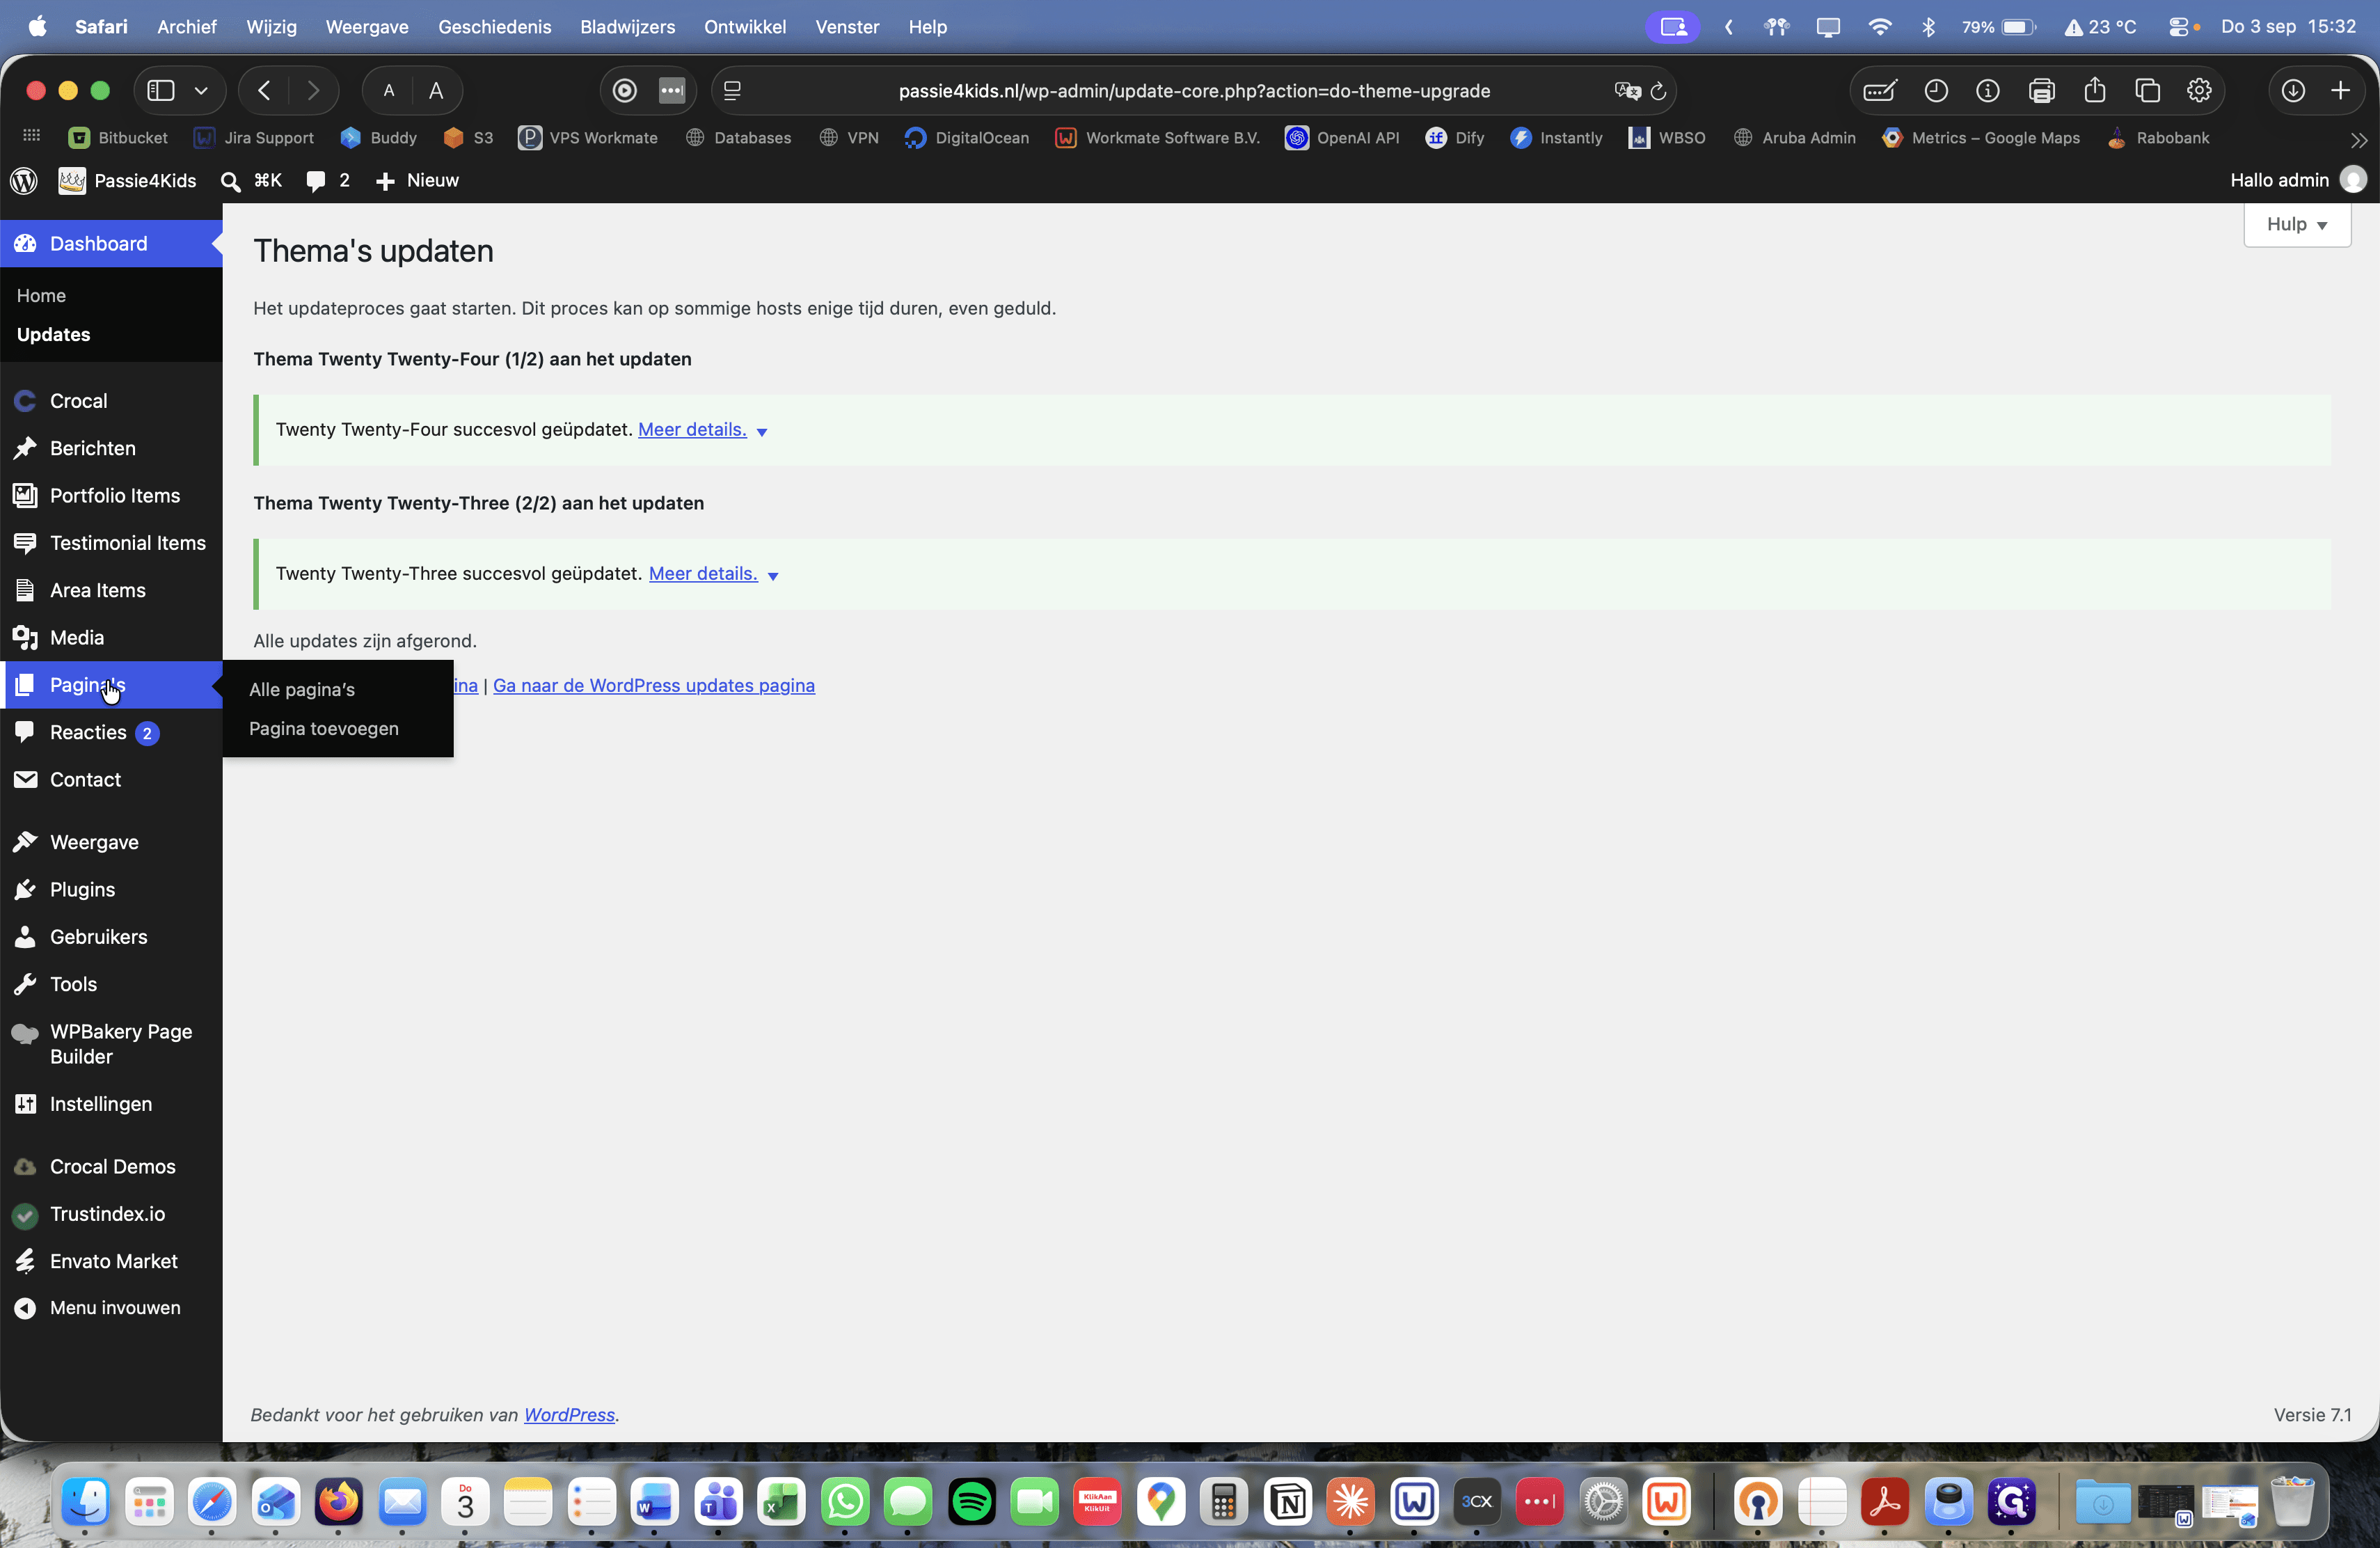Screen dimensions: 2380x1548
Task: Go to Home under Dashboard
Action: 41,295
